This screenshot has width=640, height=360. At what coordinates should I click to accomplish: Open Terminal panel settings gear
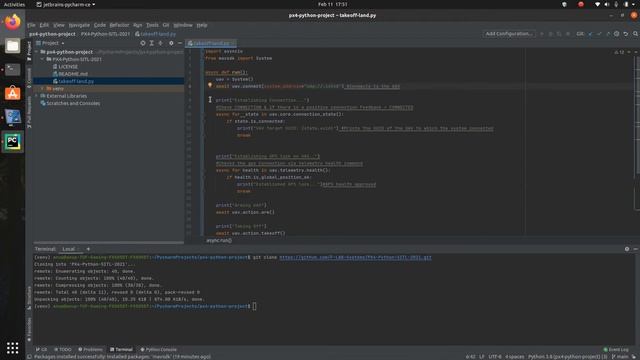627,249
